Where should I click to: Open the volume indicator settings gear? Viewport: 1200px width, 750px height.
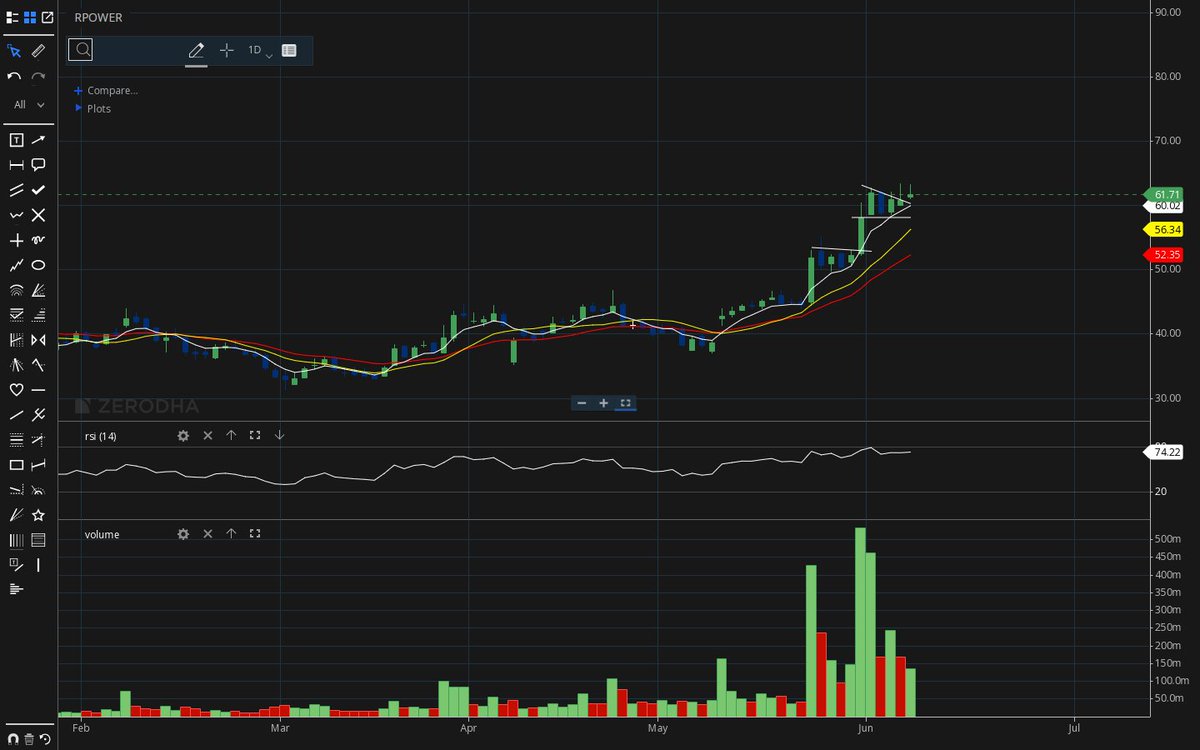183,534
